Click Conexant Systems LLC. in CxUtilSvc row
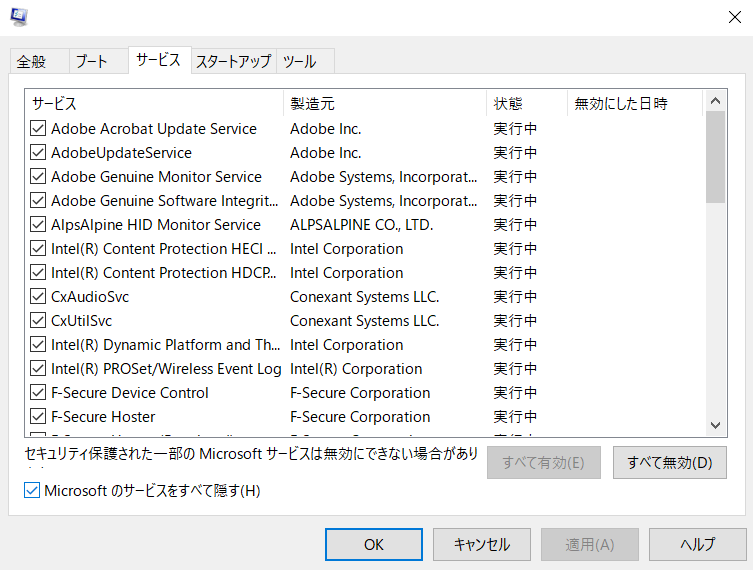 [364, 321]
